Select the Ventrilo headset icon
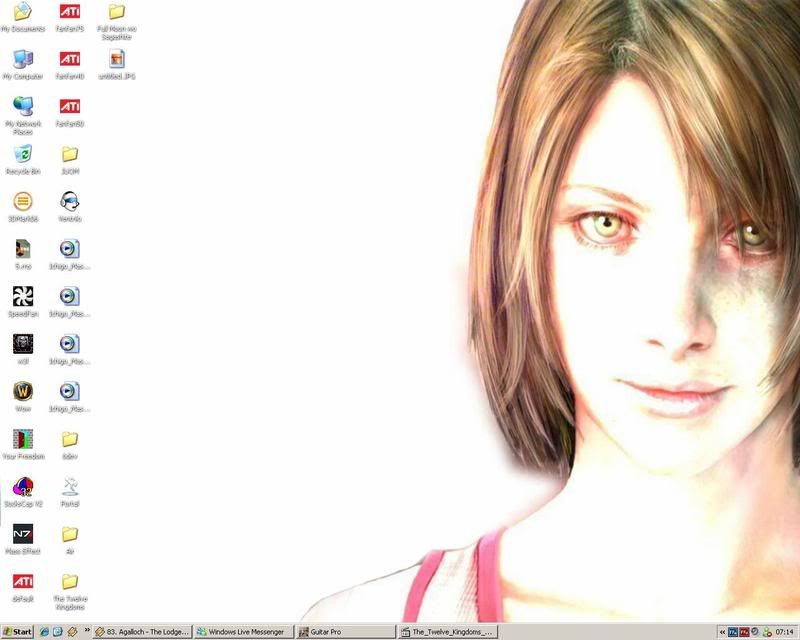800x640 pixels. point(69,201)
